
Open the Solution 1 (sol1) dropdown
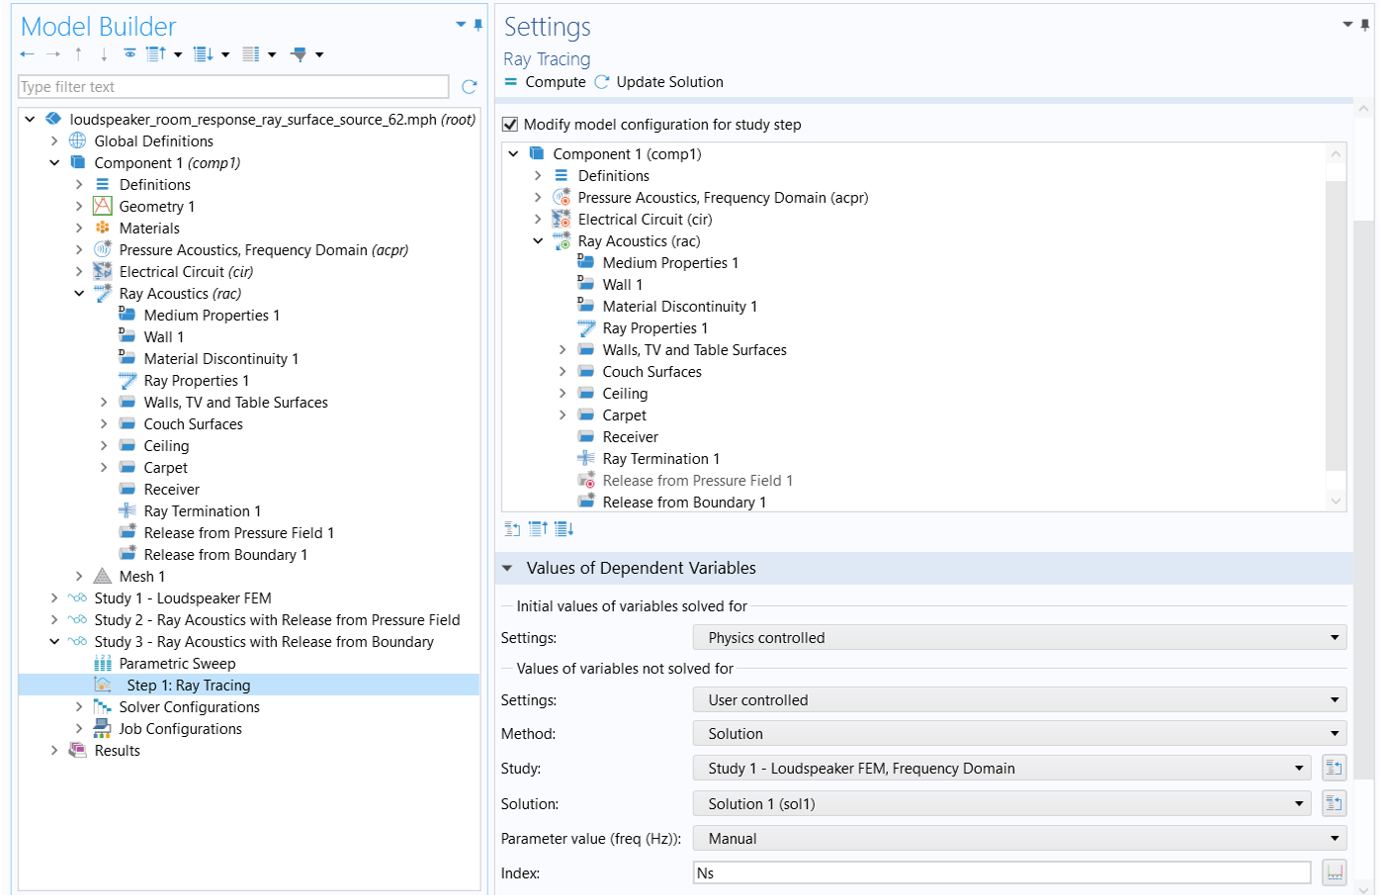pyautogui.click(x=1001, y=803)
